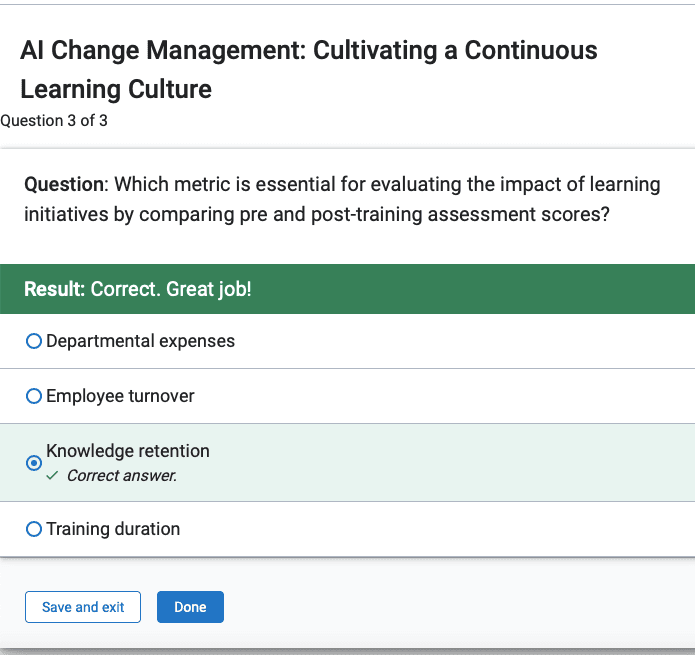Image resolution: width=695 pixels, height=655 pixels.
Task: Click the 'Knowledge retention' answer text
Action: pos(128,451)
